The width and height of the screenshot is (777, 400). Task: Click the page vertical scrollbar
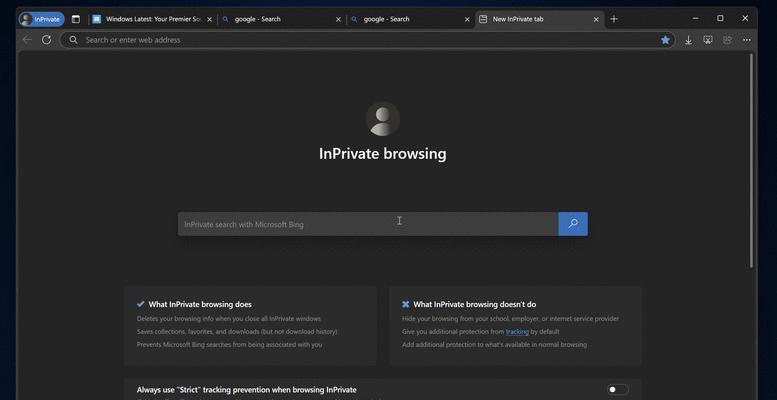pos(751,161)
